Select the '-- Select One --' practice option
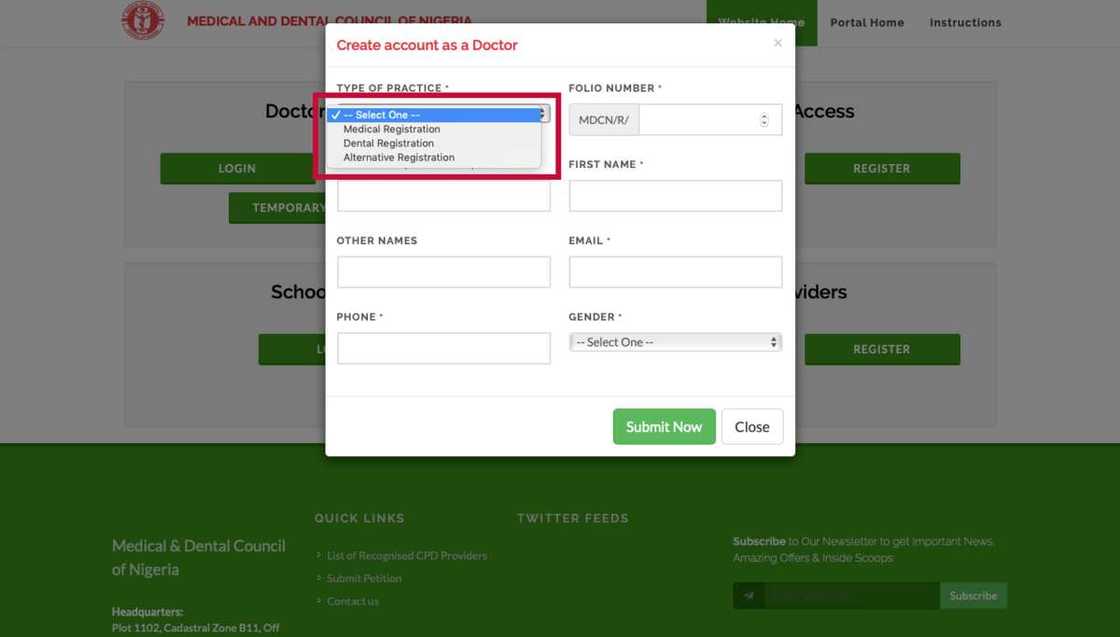The width and height of the screenshot is (1120, 637). 381,115
